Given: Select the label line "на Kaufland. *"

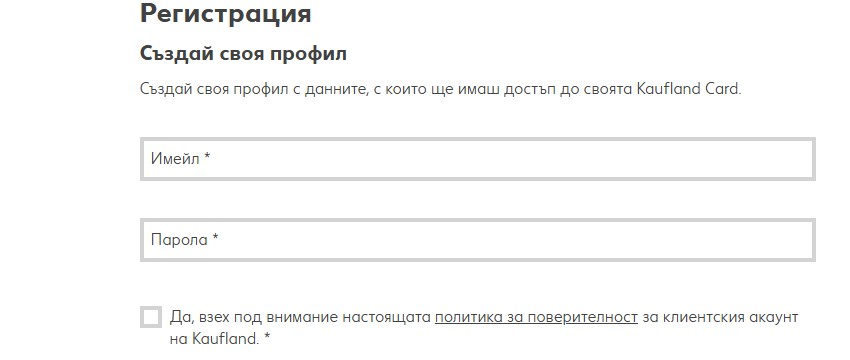Looking at the screenshot, I should tap(220, 339).
